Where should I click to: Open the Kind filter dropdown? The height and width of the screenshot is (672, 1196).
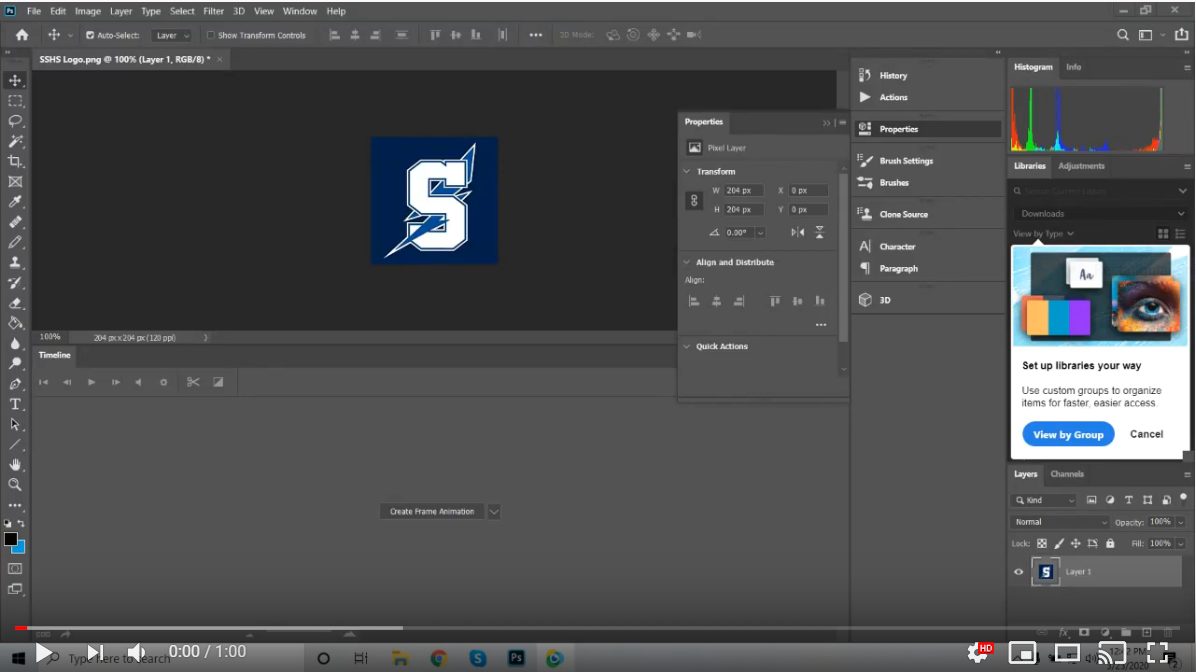pyautogui.click(x=1044, y=500)
